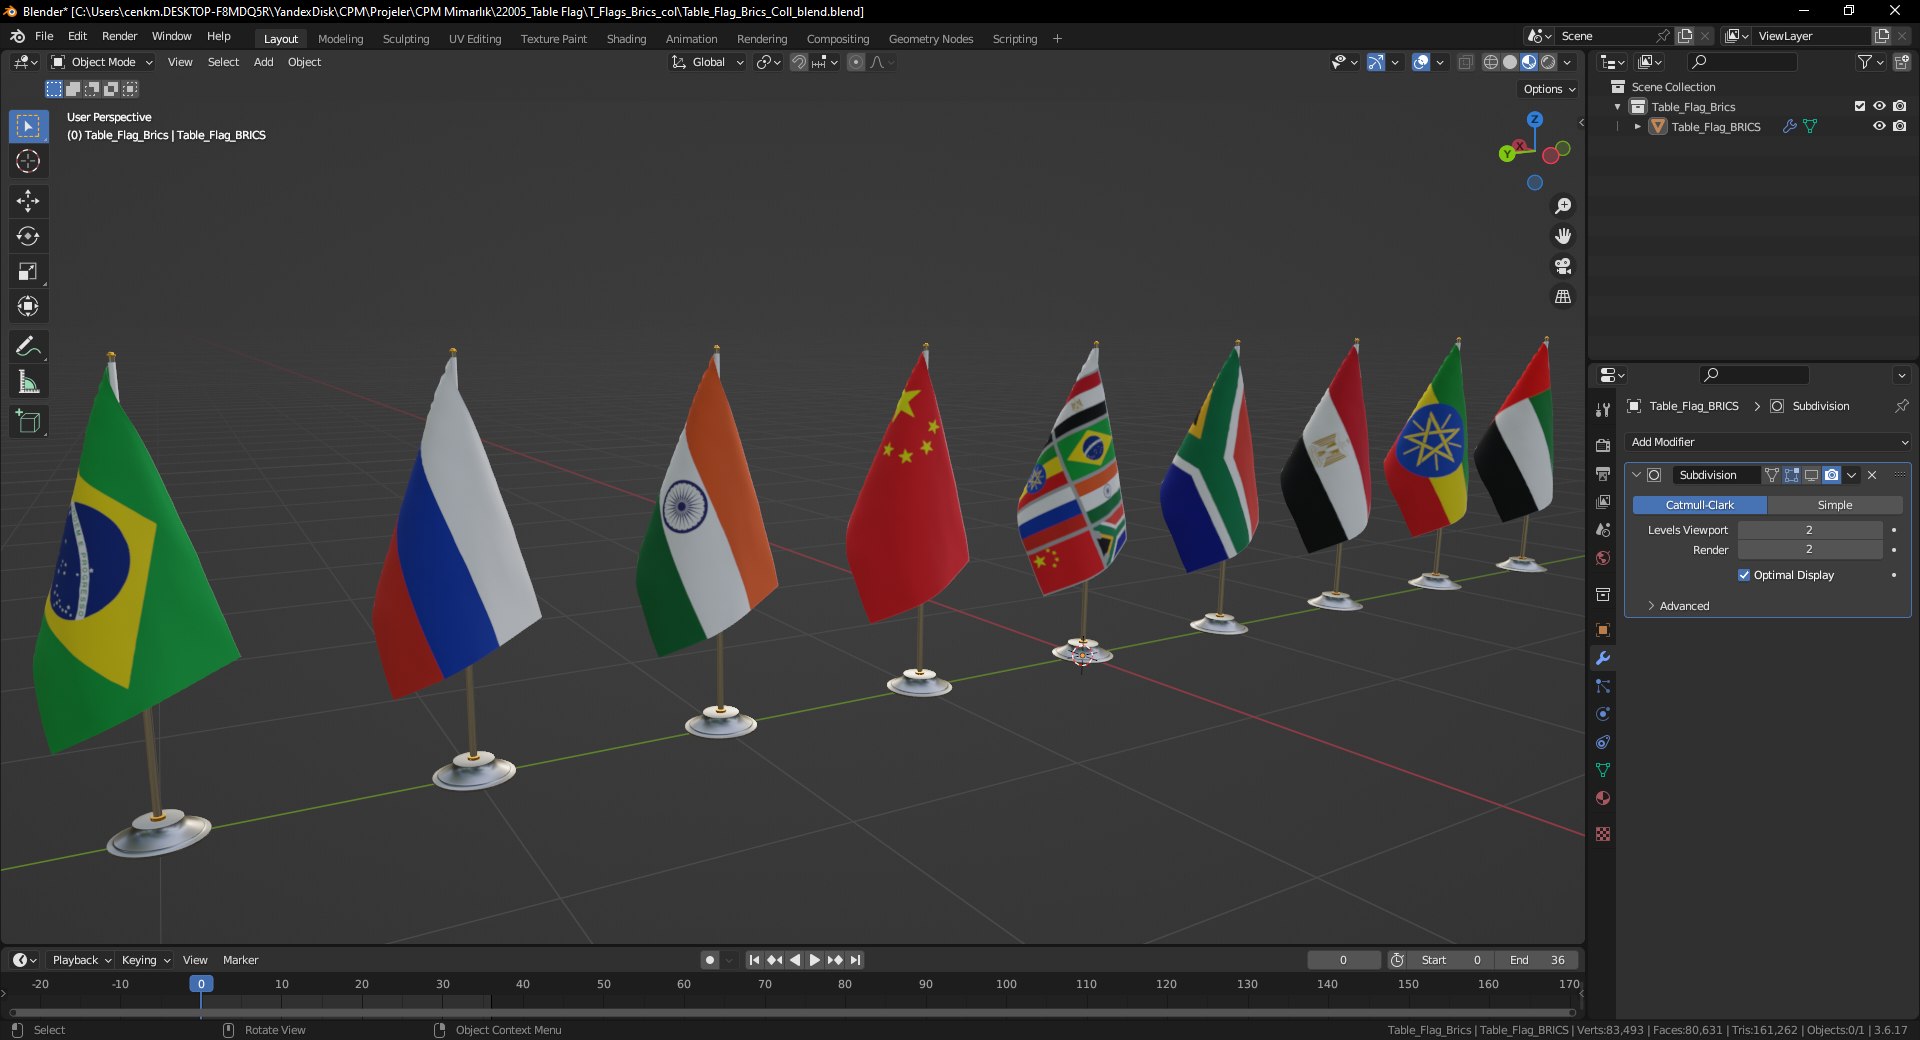Pin the properties editor context
This screenshot has width=1920, height=1040.
pyautogui.click(x=1902, y=406)
